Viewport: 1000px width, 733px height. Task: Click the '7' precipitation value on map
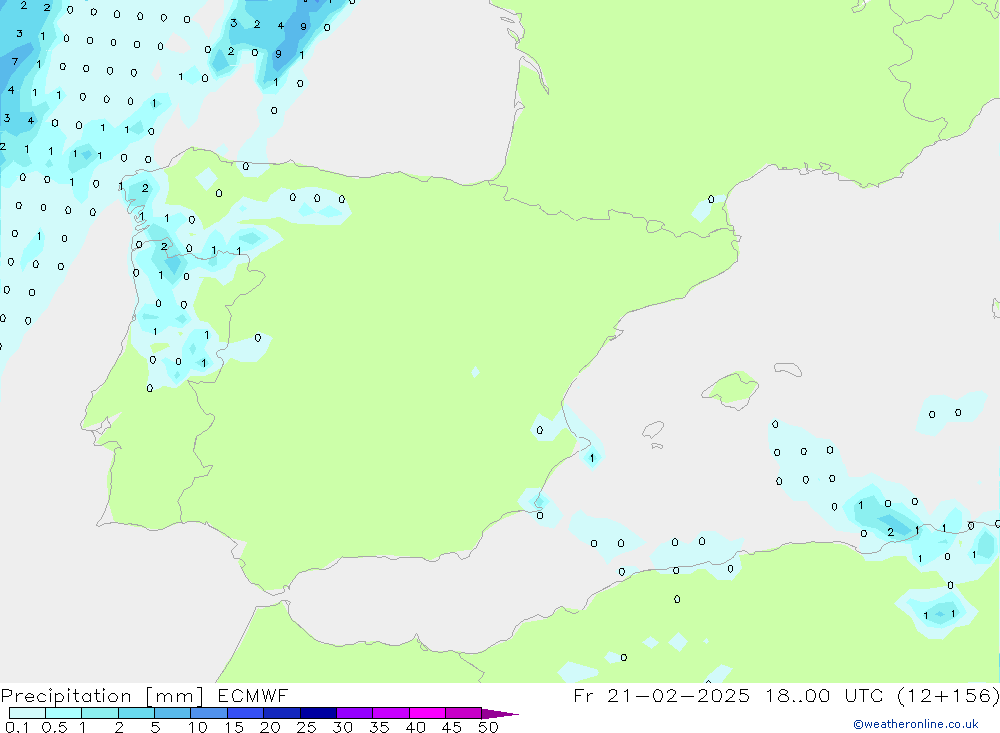coord(15,62)
